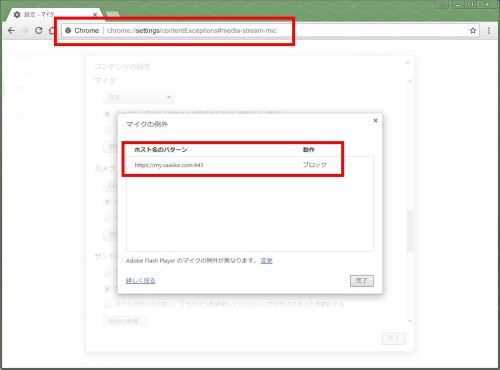The height and width of the screenshot is (370, 500).
Task: Click the address bar URL field
Action: (x=192, y=31)
